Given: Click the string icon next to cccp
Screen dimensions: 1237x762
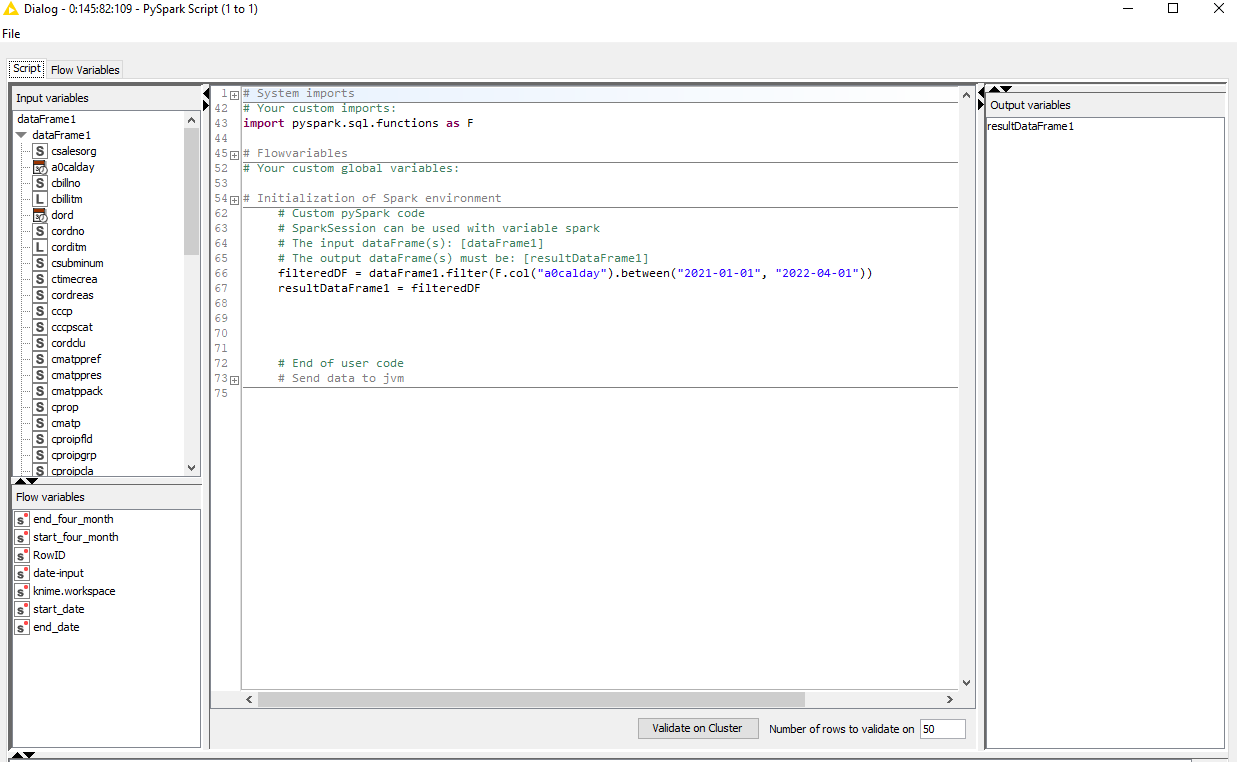Looking at the screenshot, I should [40, 311].
